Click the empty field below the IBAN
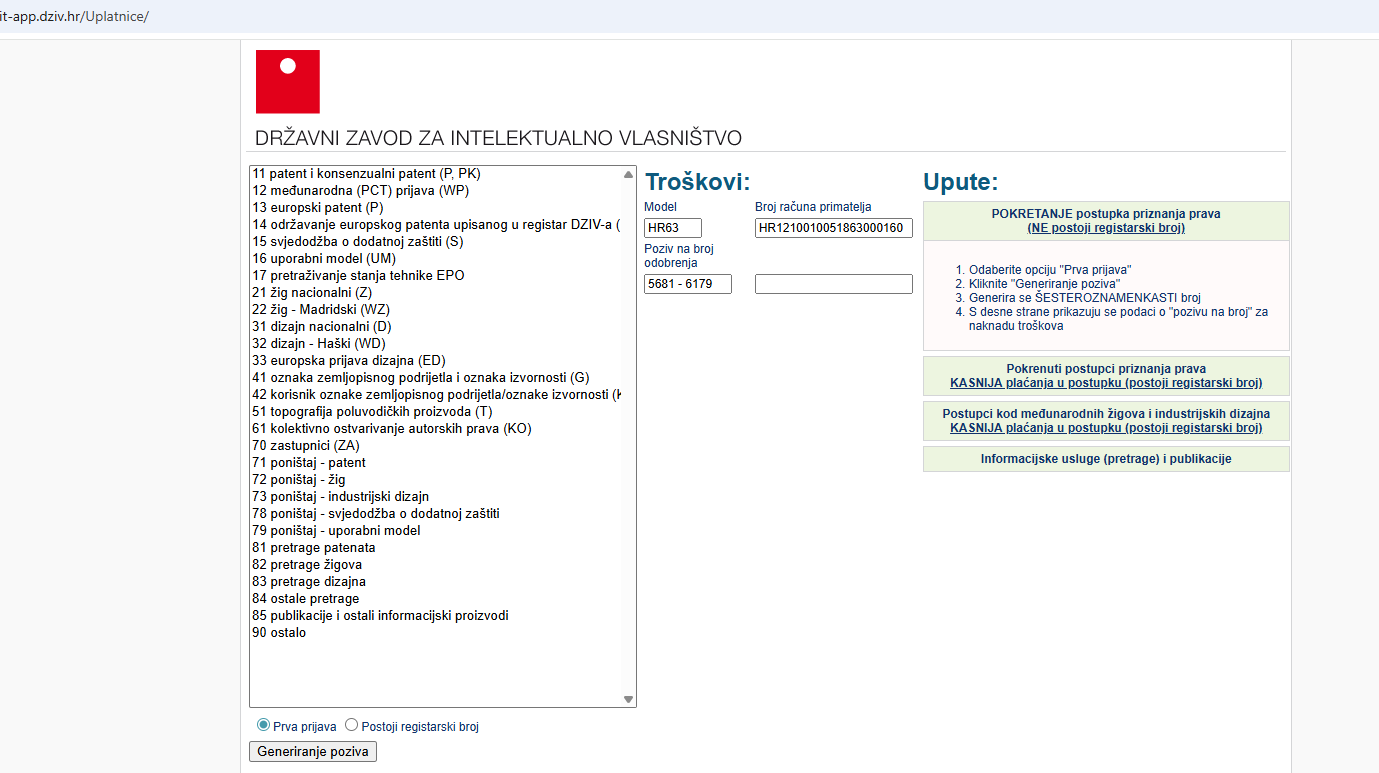Viewport: 1379px width, 773px height. pyautogui.click(x=833, y=284)
